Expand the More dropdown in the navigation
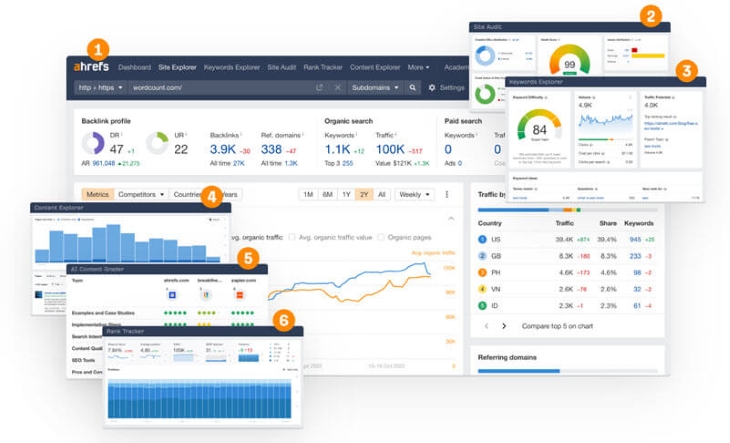730x443 pixels. pos(418,67)
